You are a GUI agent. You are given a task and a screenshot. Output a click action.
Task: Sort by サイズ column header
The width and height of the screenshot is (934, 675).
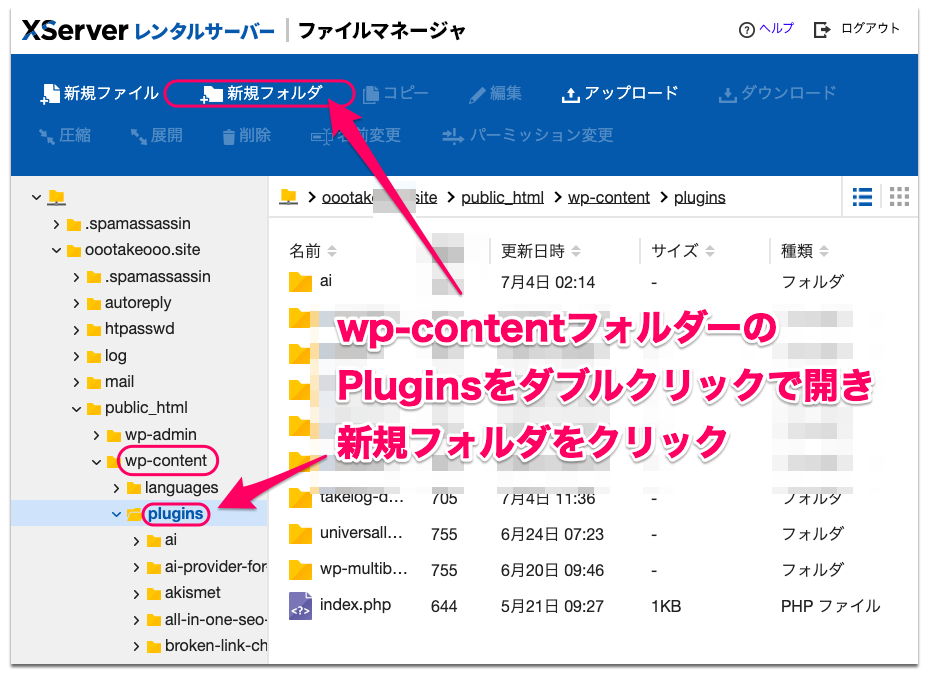point(683,251)
